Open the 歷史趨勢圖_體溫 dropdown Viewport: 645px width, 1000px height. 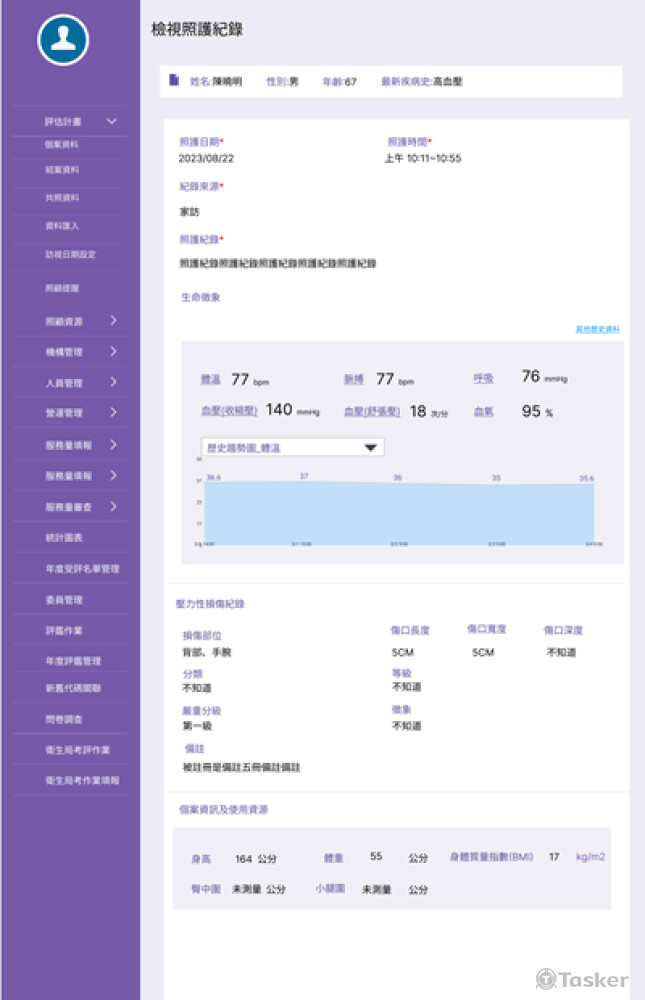[292, 448]
